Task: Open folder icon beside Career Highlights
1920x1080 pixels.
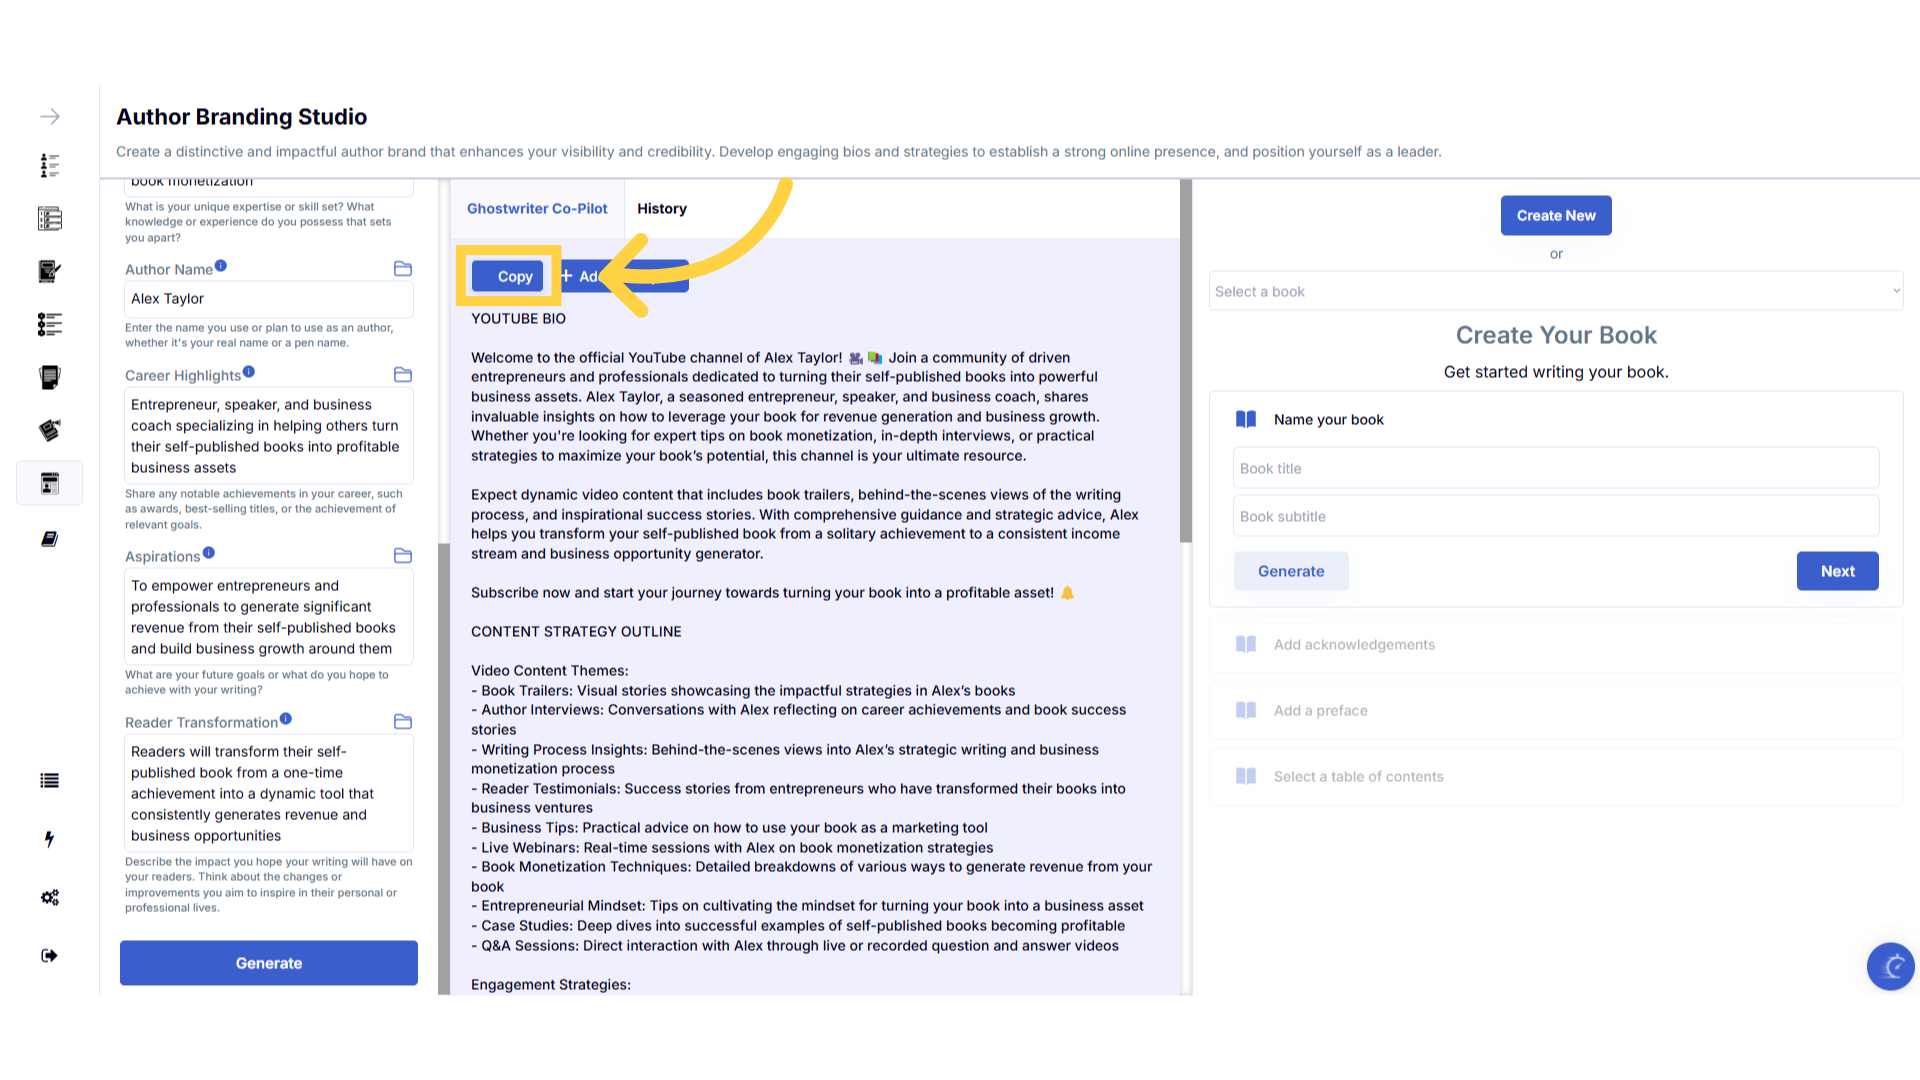Action: 403,375
